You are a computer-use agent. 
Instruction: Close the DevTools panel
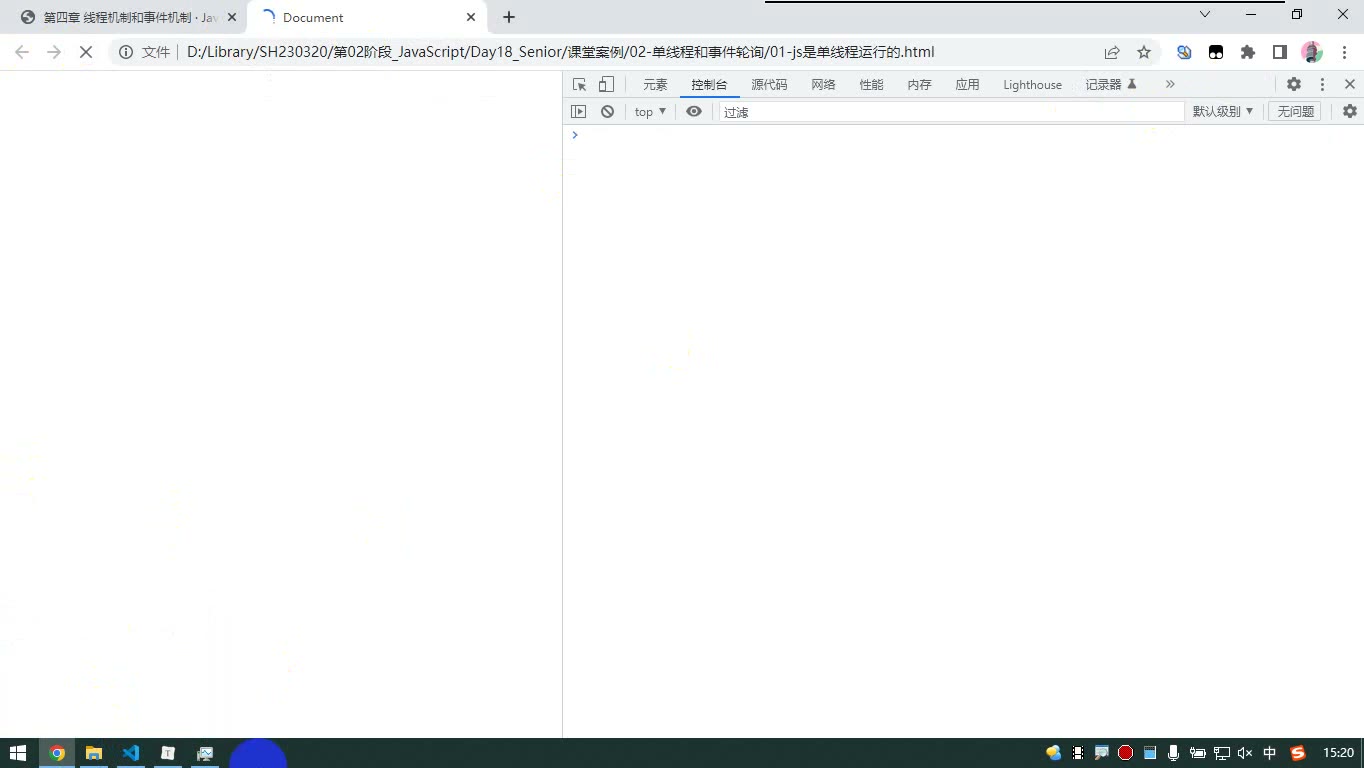(x=1350, y=85)
